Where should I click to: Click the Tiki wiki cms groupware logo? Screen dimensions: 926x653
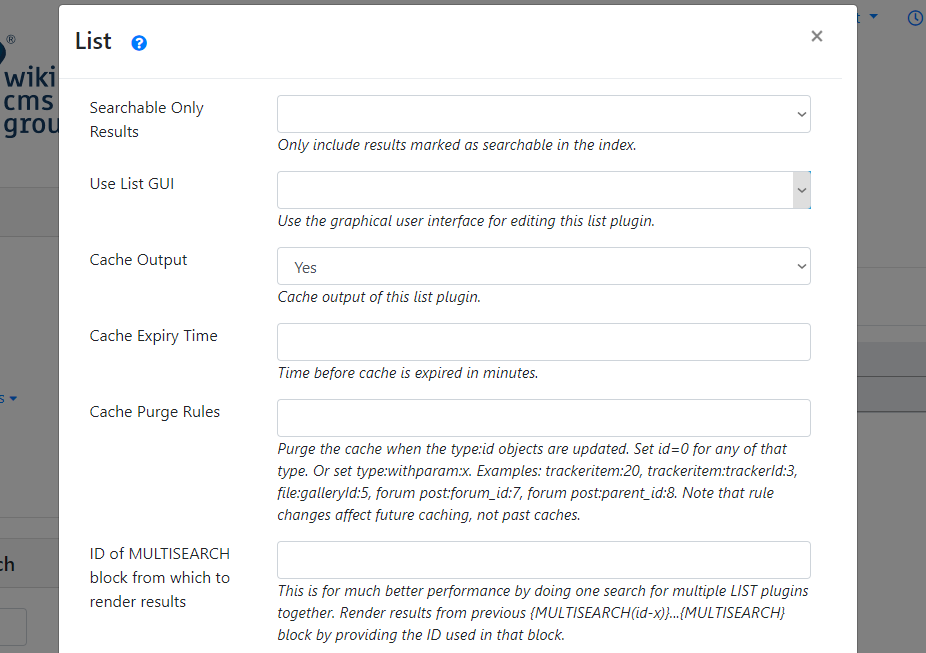[x=28, y=90]
